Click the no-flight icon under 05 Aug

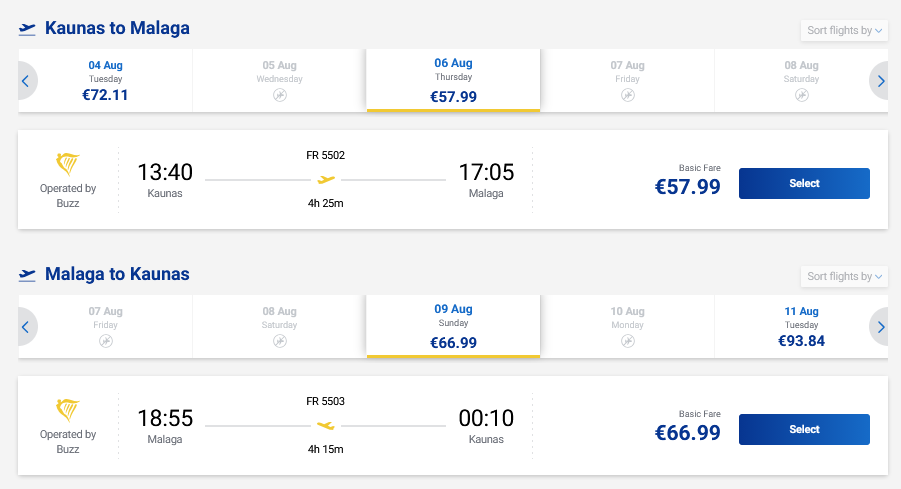pyautogui.click(x=279, y=95)
